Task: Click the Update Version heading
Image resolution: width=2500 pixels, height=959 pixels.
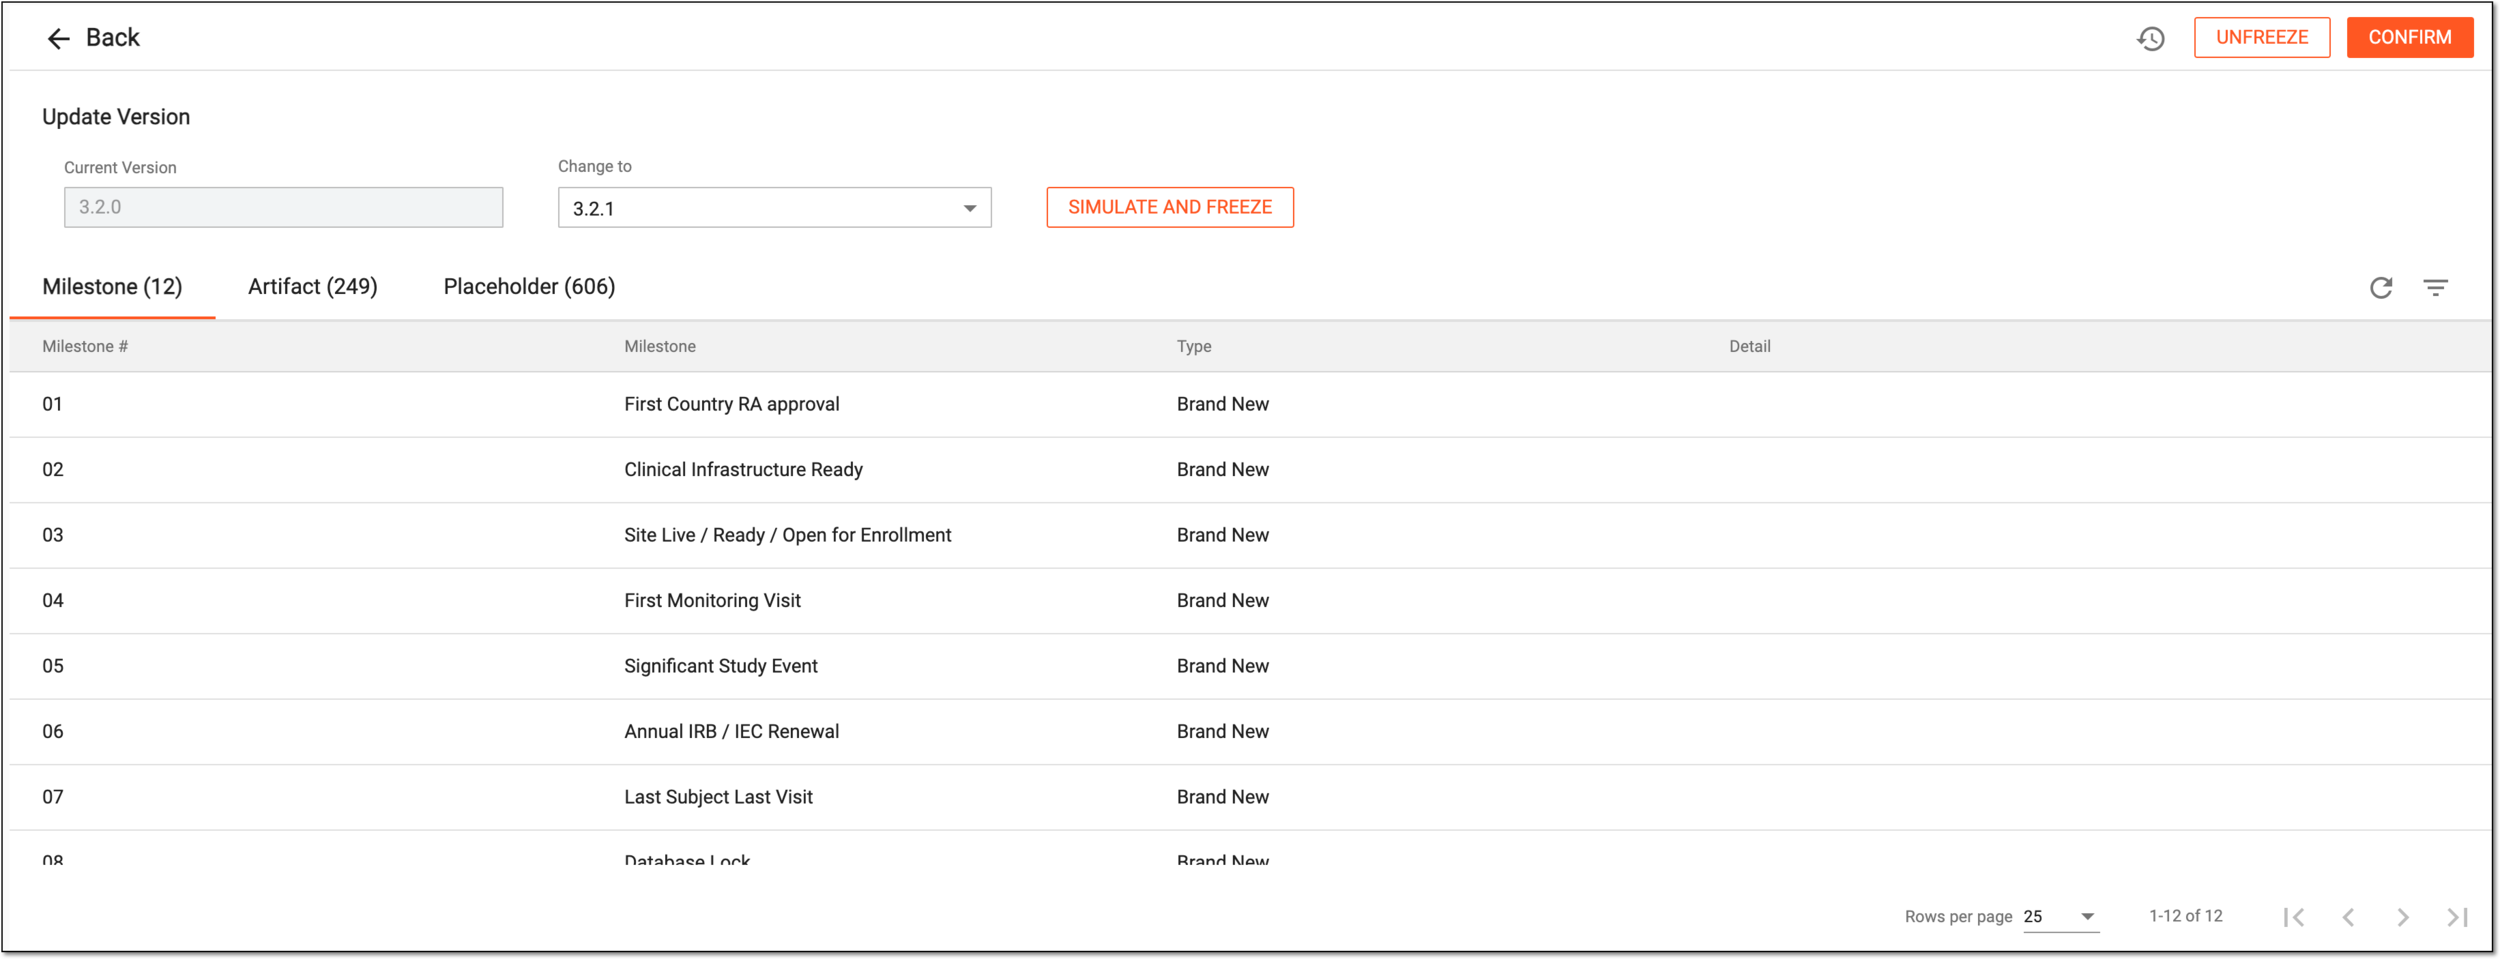Action: coord(116,117)
